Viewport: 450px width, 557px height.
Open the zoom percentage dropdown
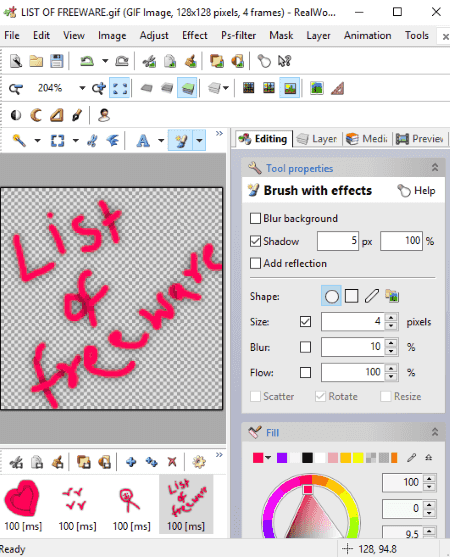(x=82, y=88)
